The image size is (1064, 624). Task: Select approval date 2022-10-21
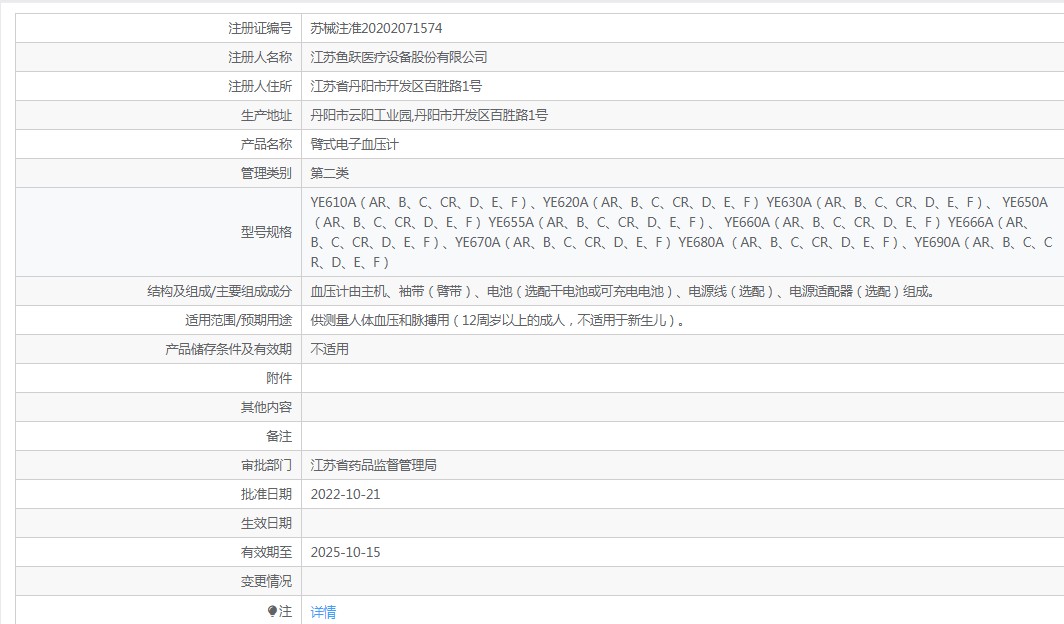point(345,494)
